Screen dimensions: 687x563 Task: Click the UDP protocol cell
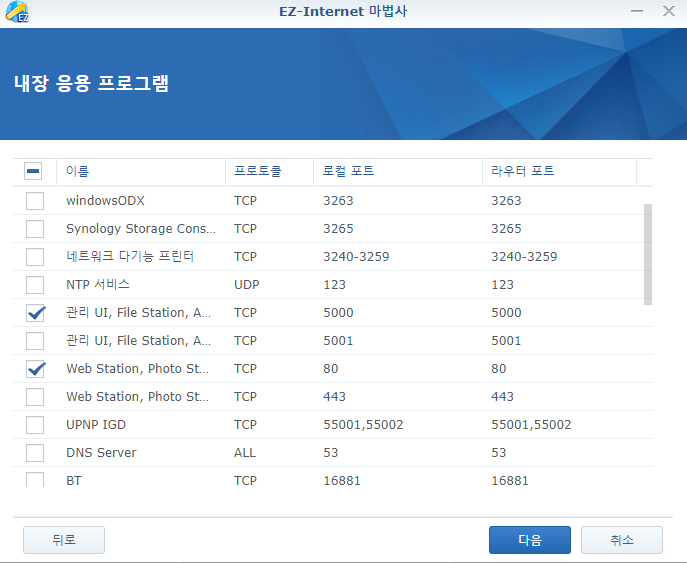247,285
